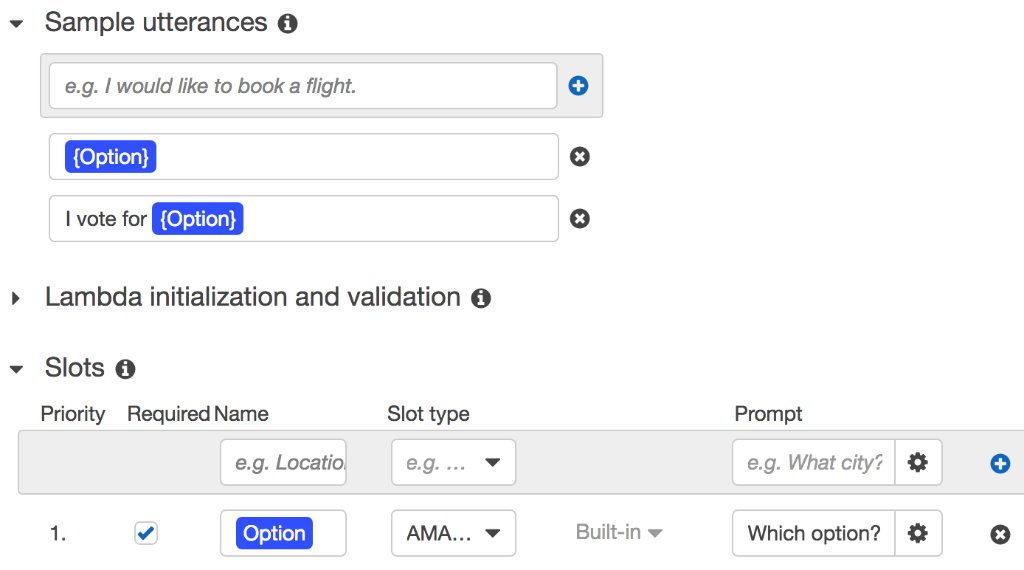Collapse the Sample utterances section
The height and width of the screenshot is (570, 1024).
[x=16, y=24]
